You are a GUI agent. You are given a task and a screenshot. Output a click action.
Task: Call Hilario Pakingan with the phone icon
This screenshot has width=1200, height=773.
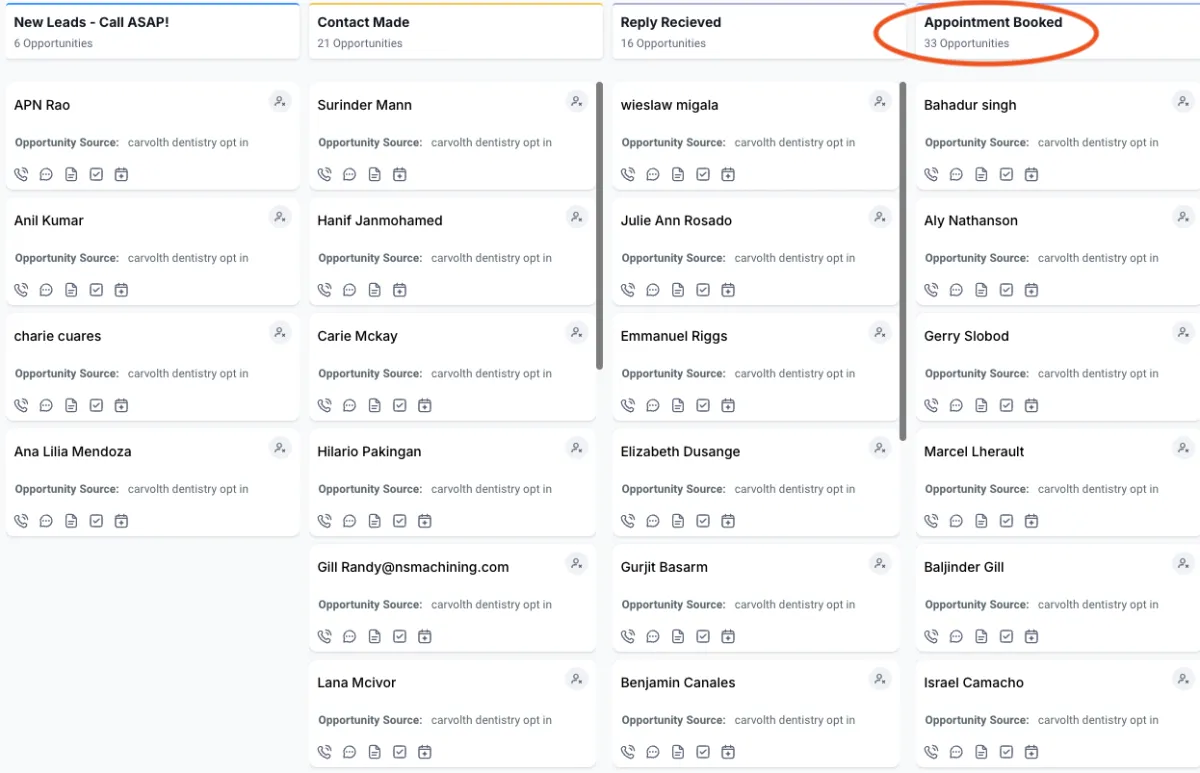[x=324, y=521]
